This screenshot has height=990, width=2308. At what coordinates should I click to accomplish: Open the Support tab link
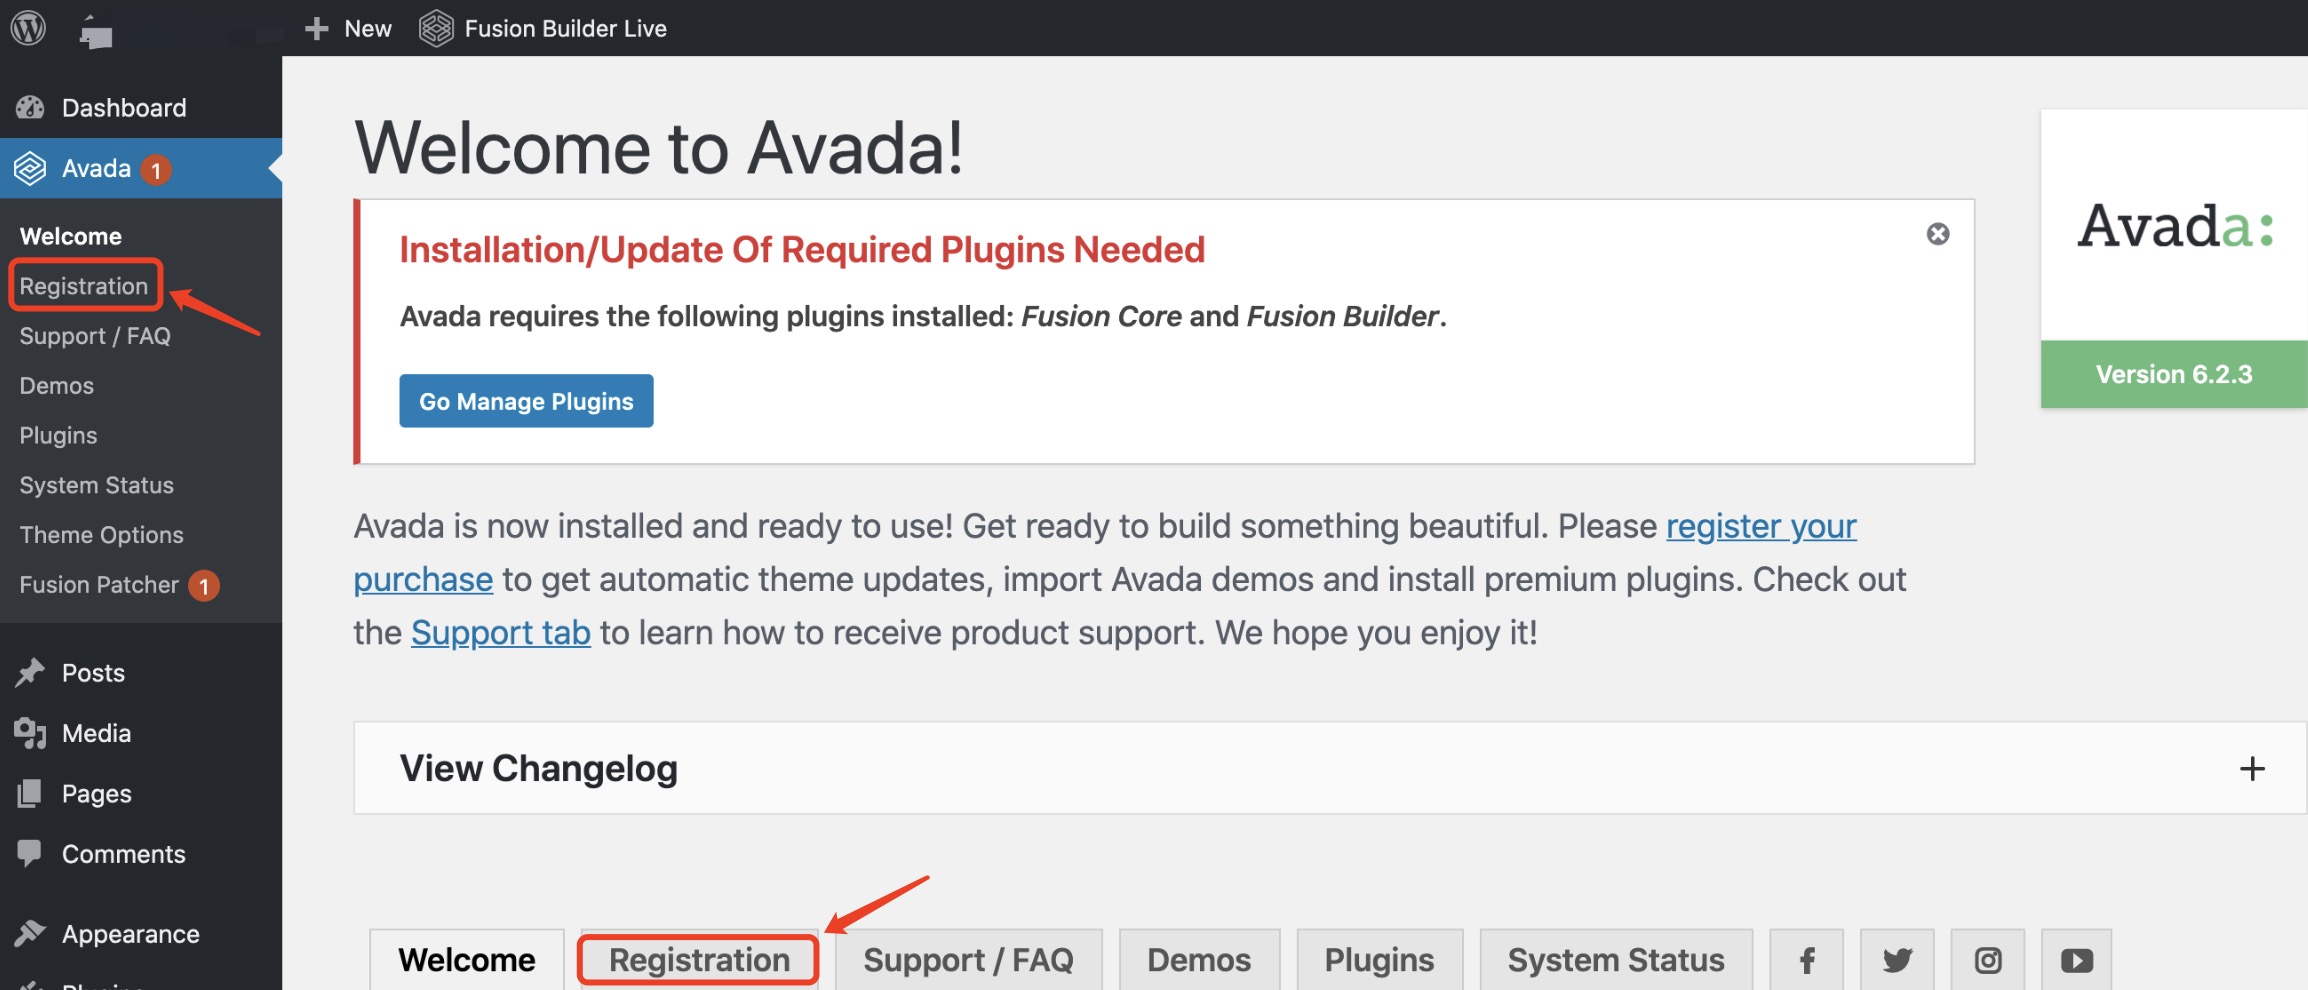point(501,632)
